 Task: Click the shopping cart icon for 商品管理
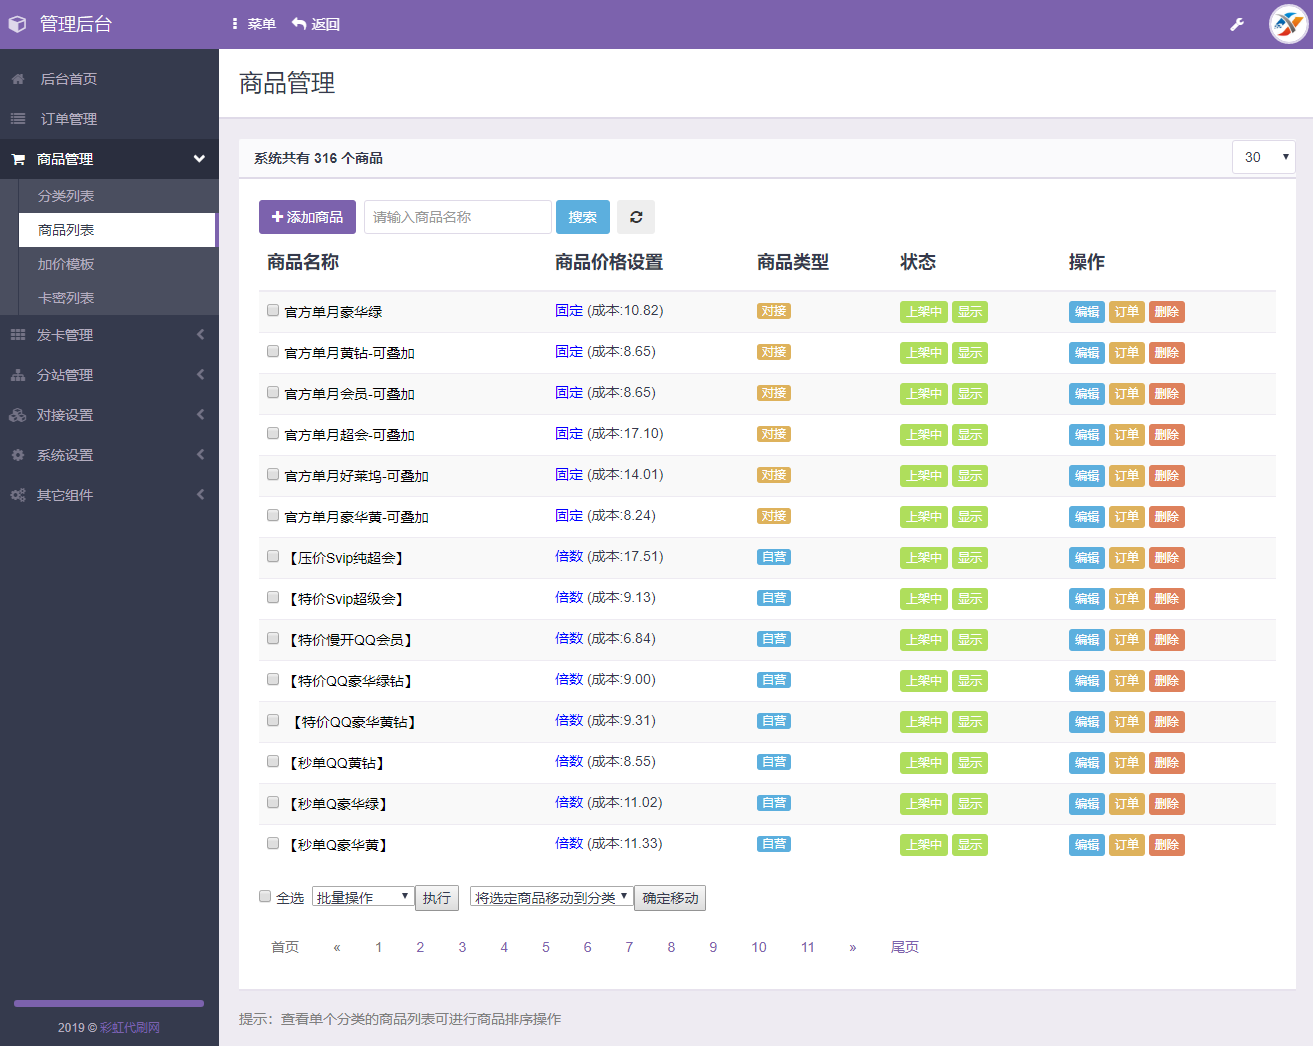coord(18,159)
